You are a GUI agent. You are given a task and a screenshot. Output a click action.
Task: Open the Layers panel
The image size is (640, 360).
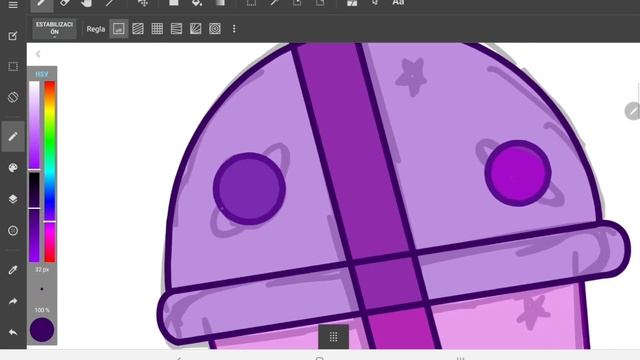point(13,199)
